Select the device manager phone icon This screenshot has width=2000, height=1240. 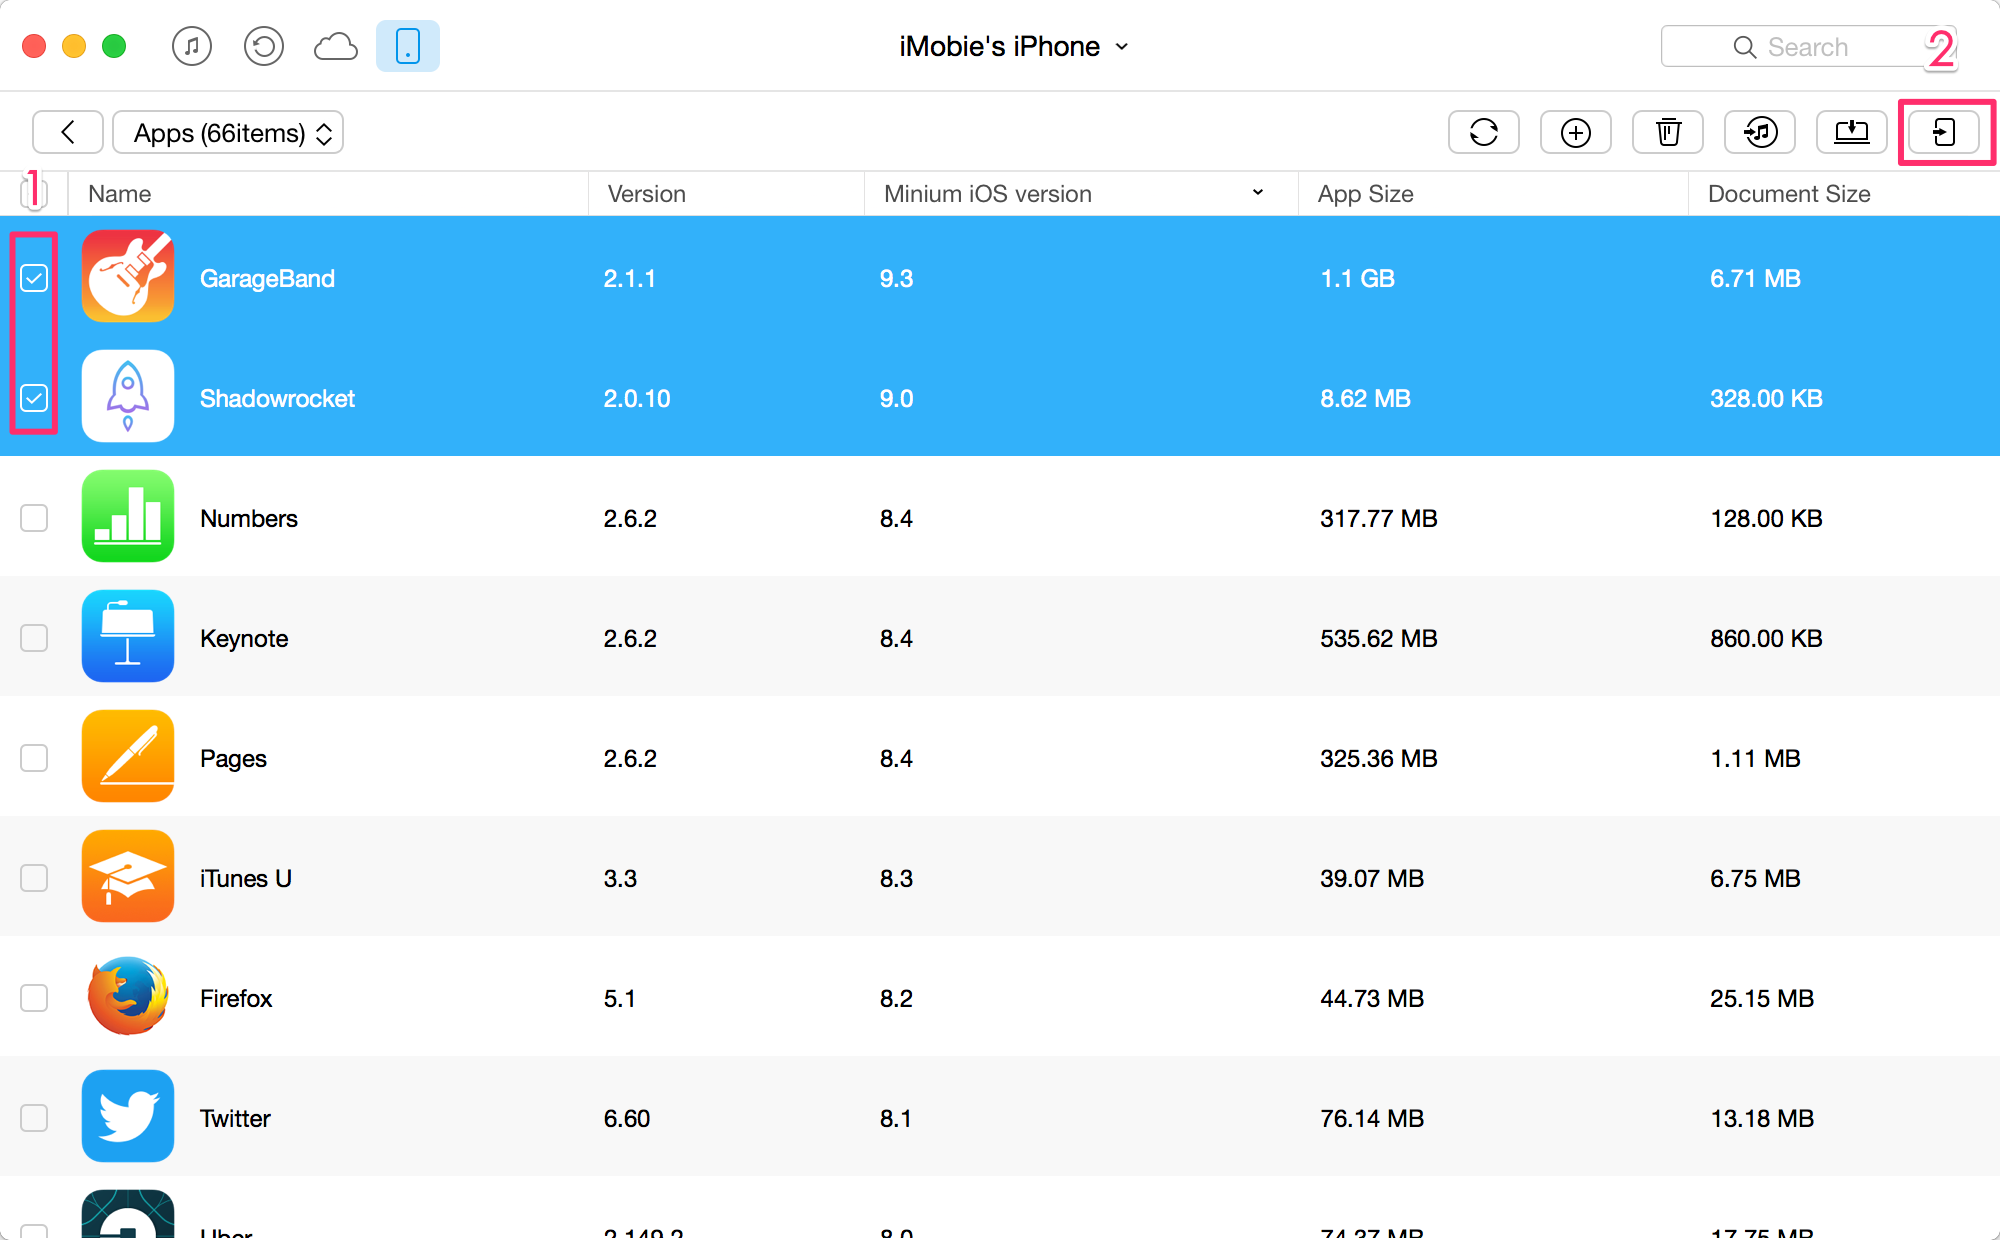(x=408, y=46)
